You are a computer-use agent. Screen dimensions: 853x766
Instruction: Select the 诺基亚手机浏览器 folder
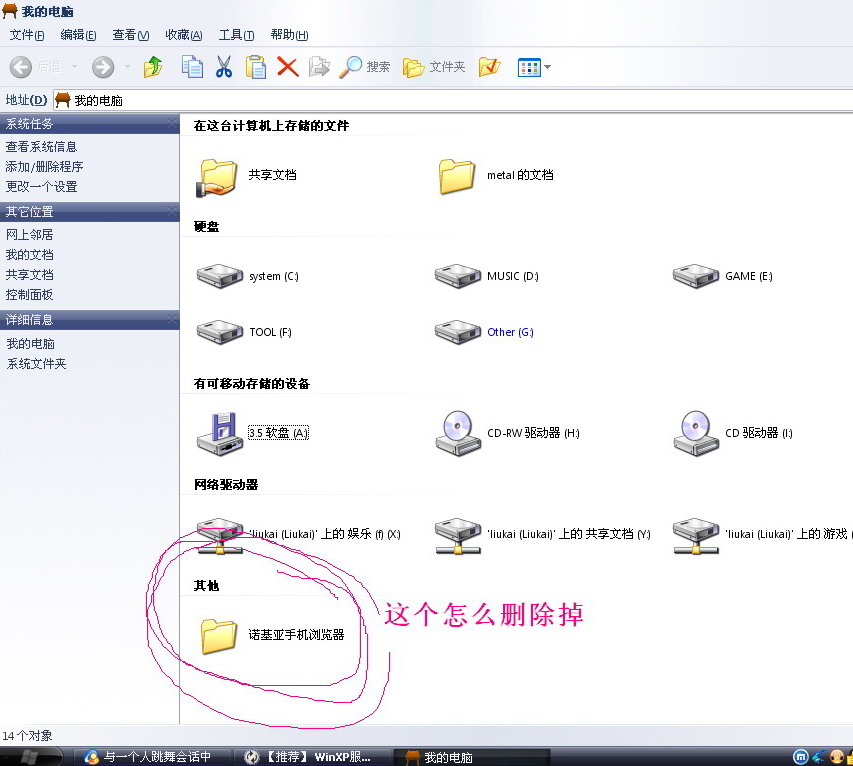click(x=219, y=635)
